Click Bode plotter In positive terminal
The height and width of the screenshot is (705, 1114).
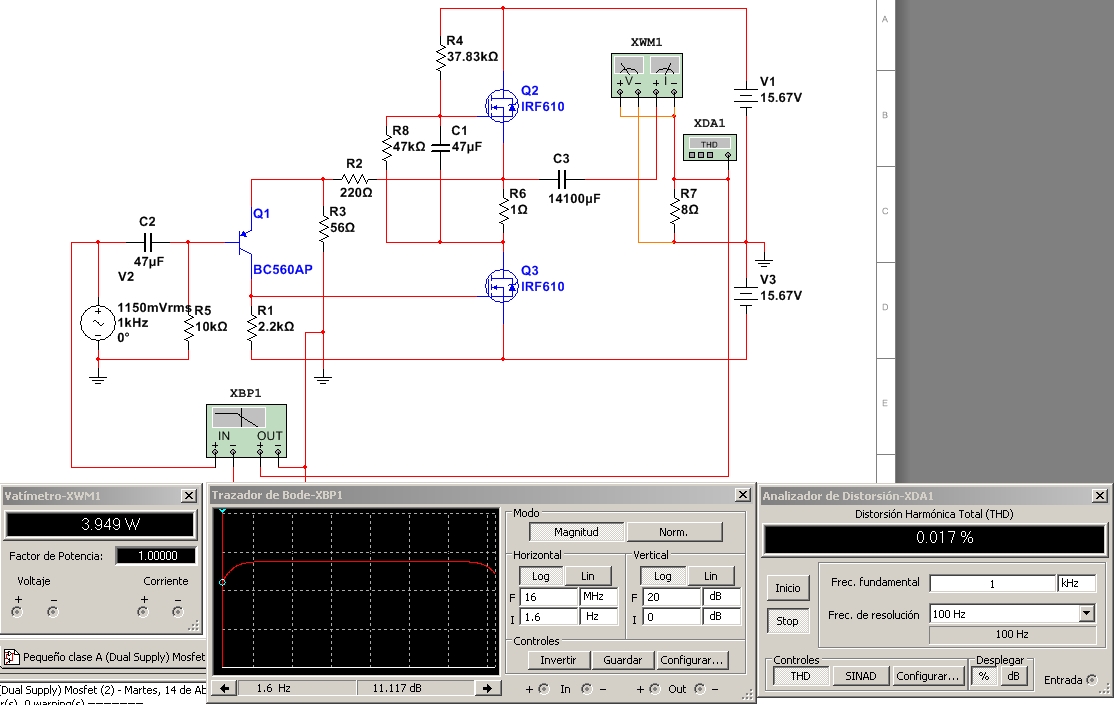click(x=544, y=689)
